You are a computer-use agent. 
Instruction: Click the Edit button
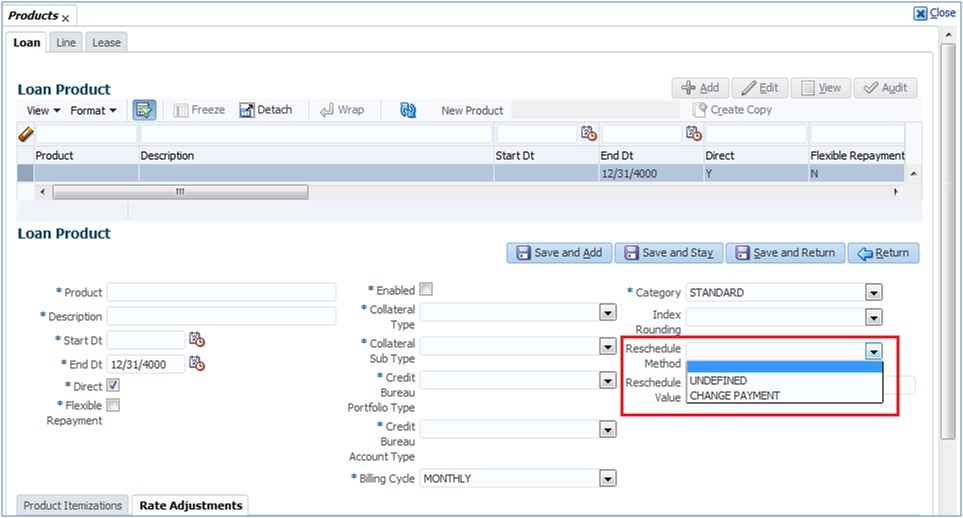(759, 88)
